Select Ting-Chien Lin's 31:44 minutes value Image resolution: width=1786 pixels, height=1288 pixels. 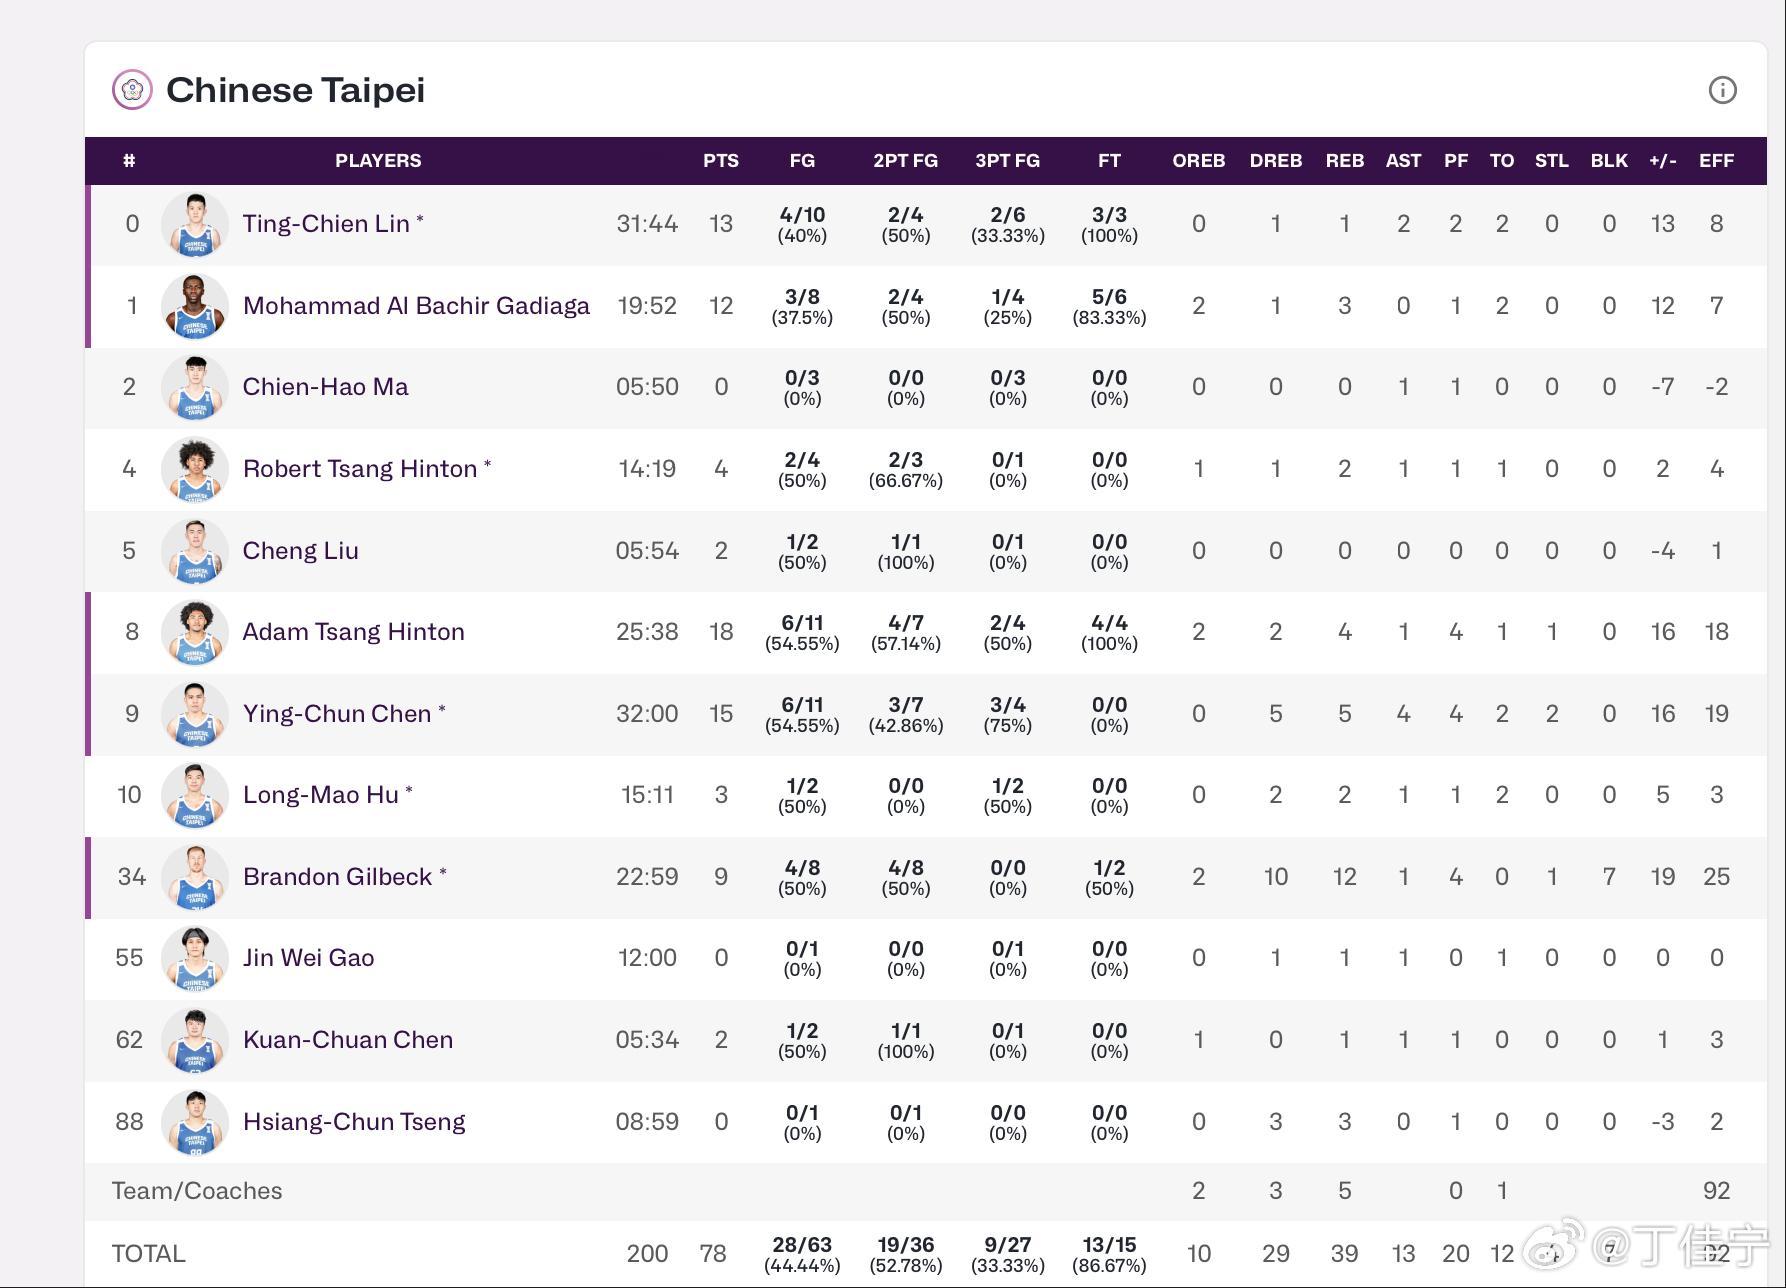click(647, 224)
